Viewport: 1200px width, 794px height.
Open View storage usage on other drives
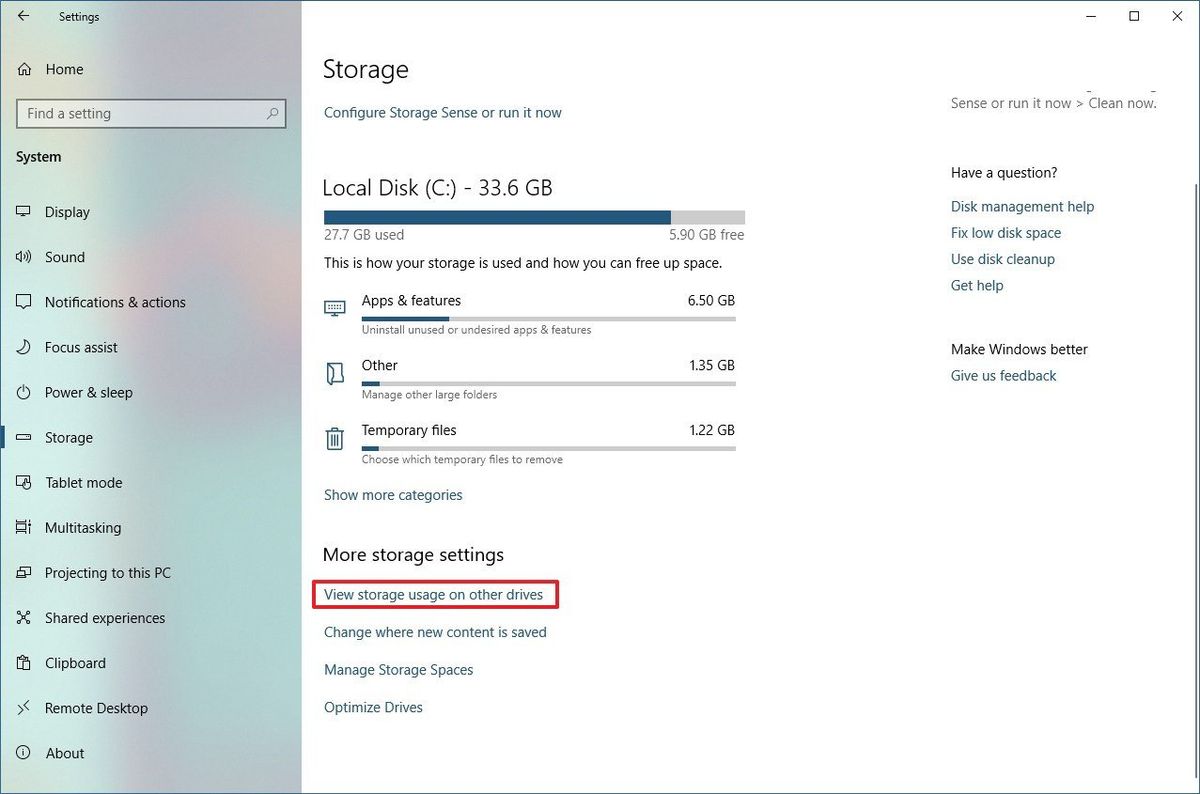(435, 594)
